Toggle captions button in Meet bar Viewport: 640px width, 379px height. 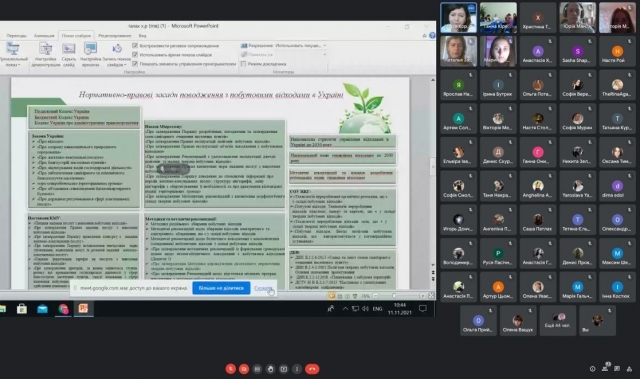pos(257,369)
